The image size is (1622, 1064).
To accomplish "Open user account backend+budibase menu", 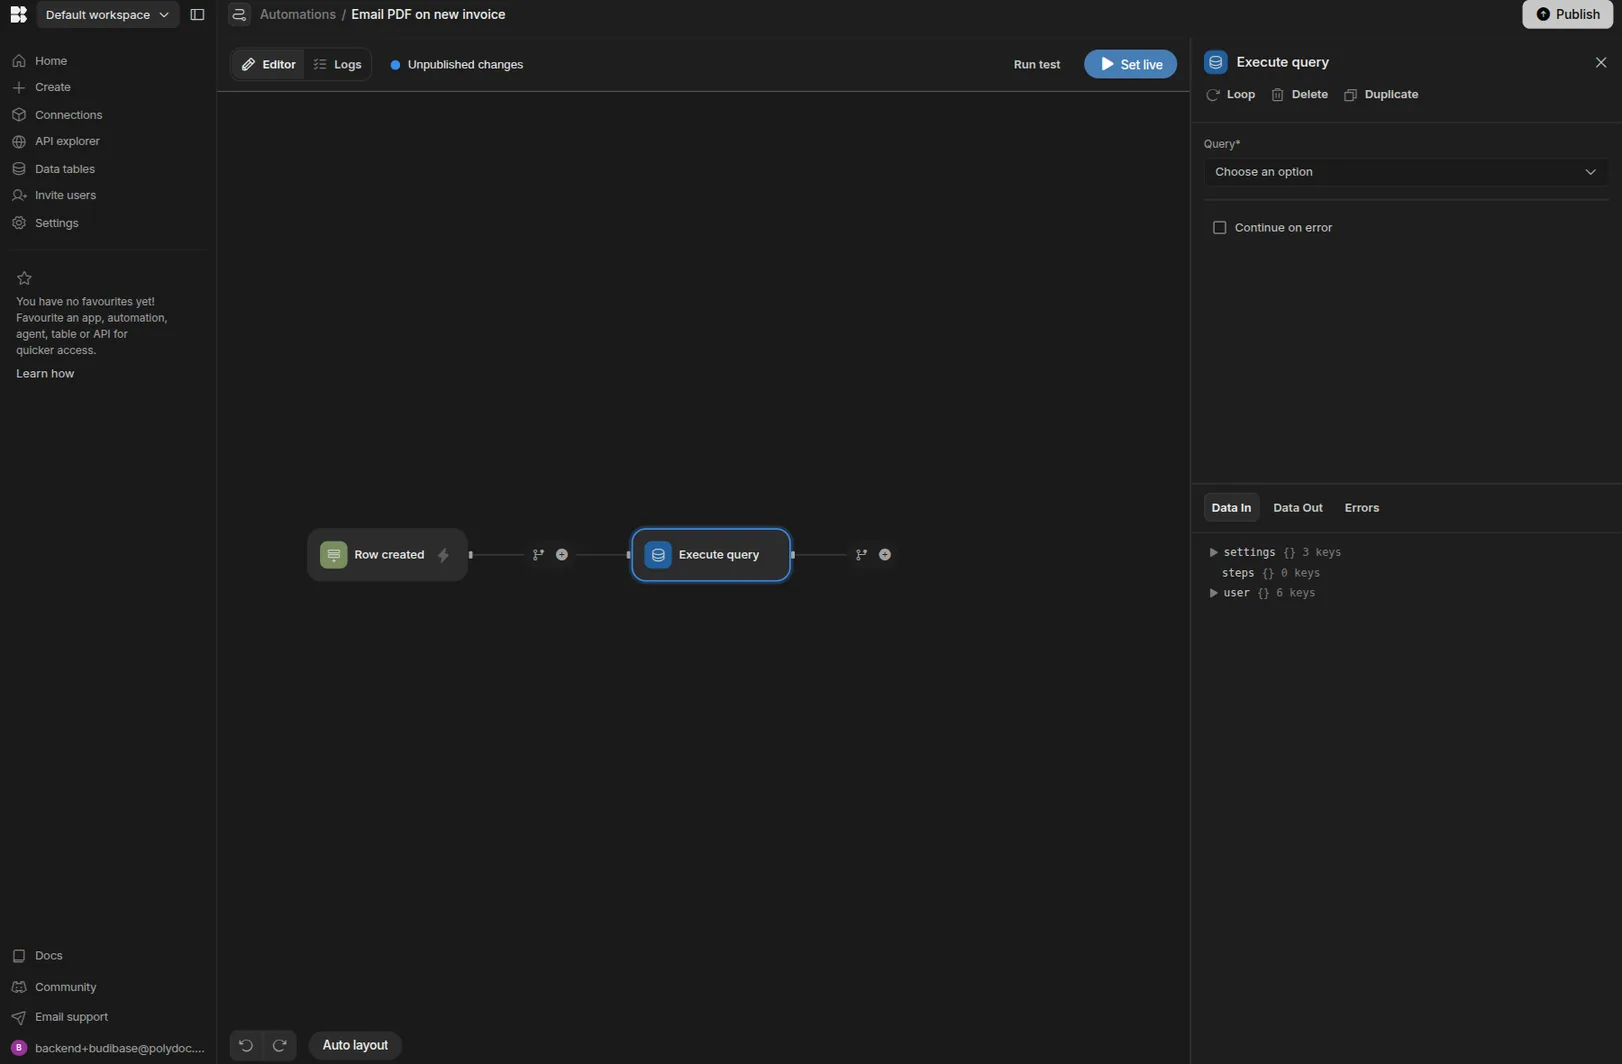I will pos(108,1048).
